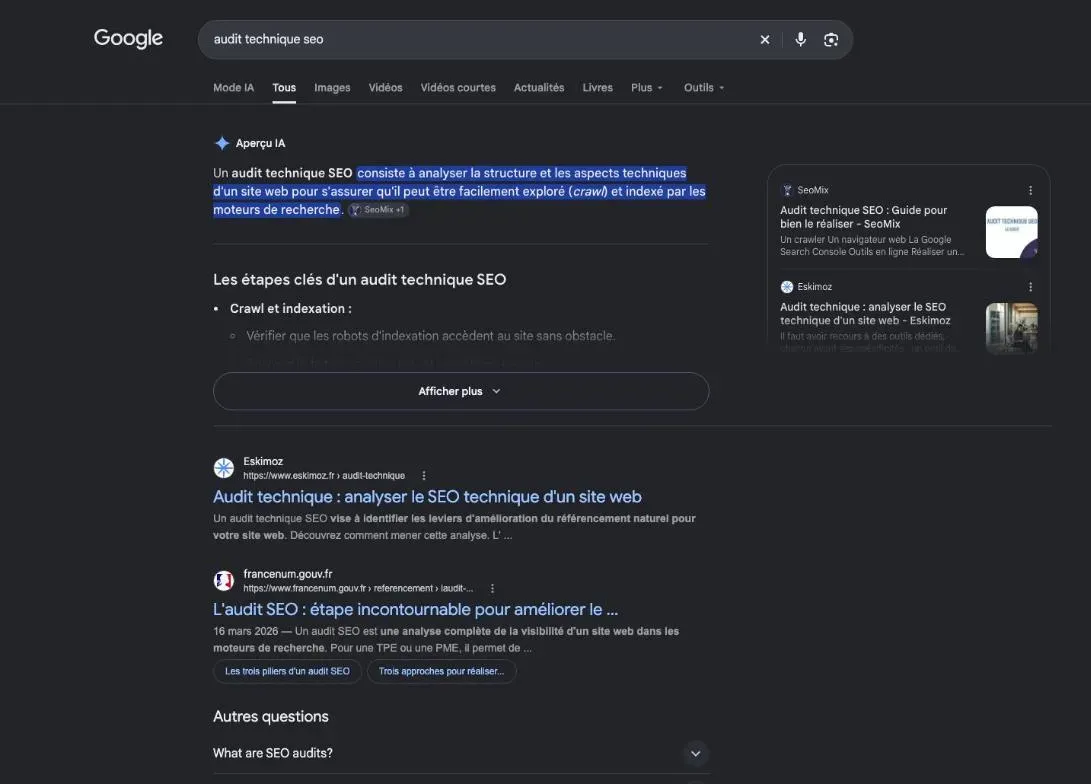The width and height of the screenshot is (1091, 784).
Task: Click the francenum.gouv.fr site name
Action: 287,574
